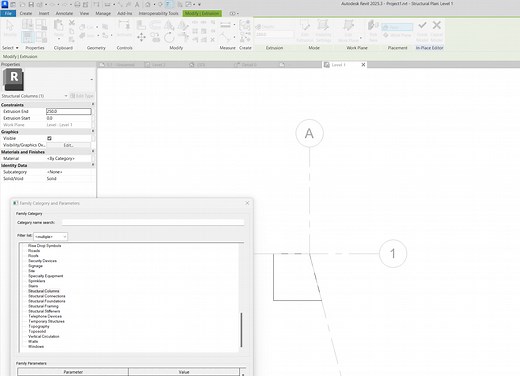
Task: Click grid bubble 1 in the drawing
Action: point(393,254)
